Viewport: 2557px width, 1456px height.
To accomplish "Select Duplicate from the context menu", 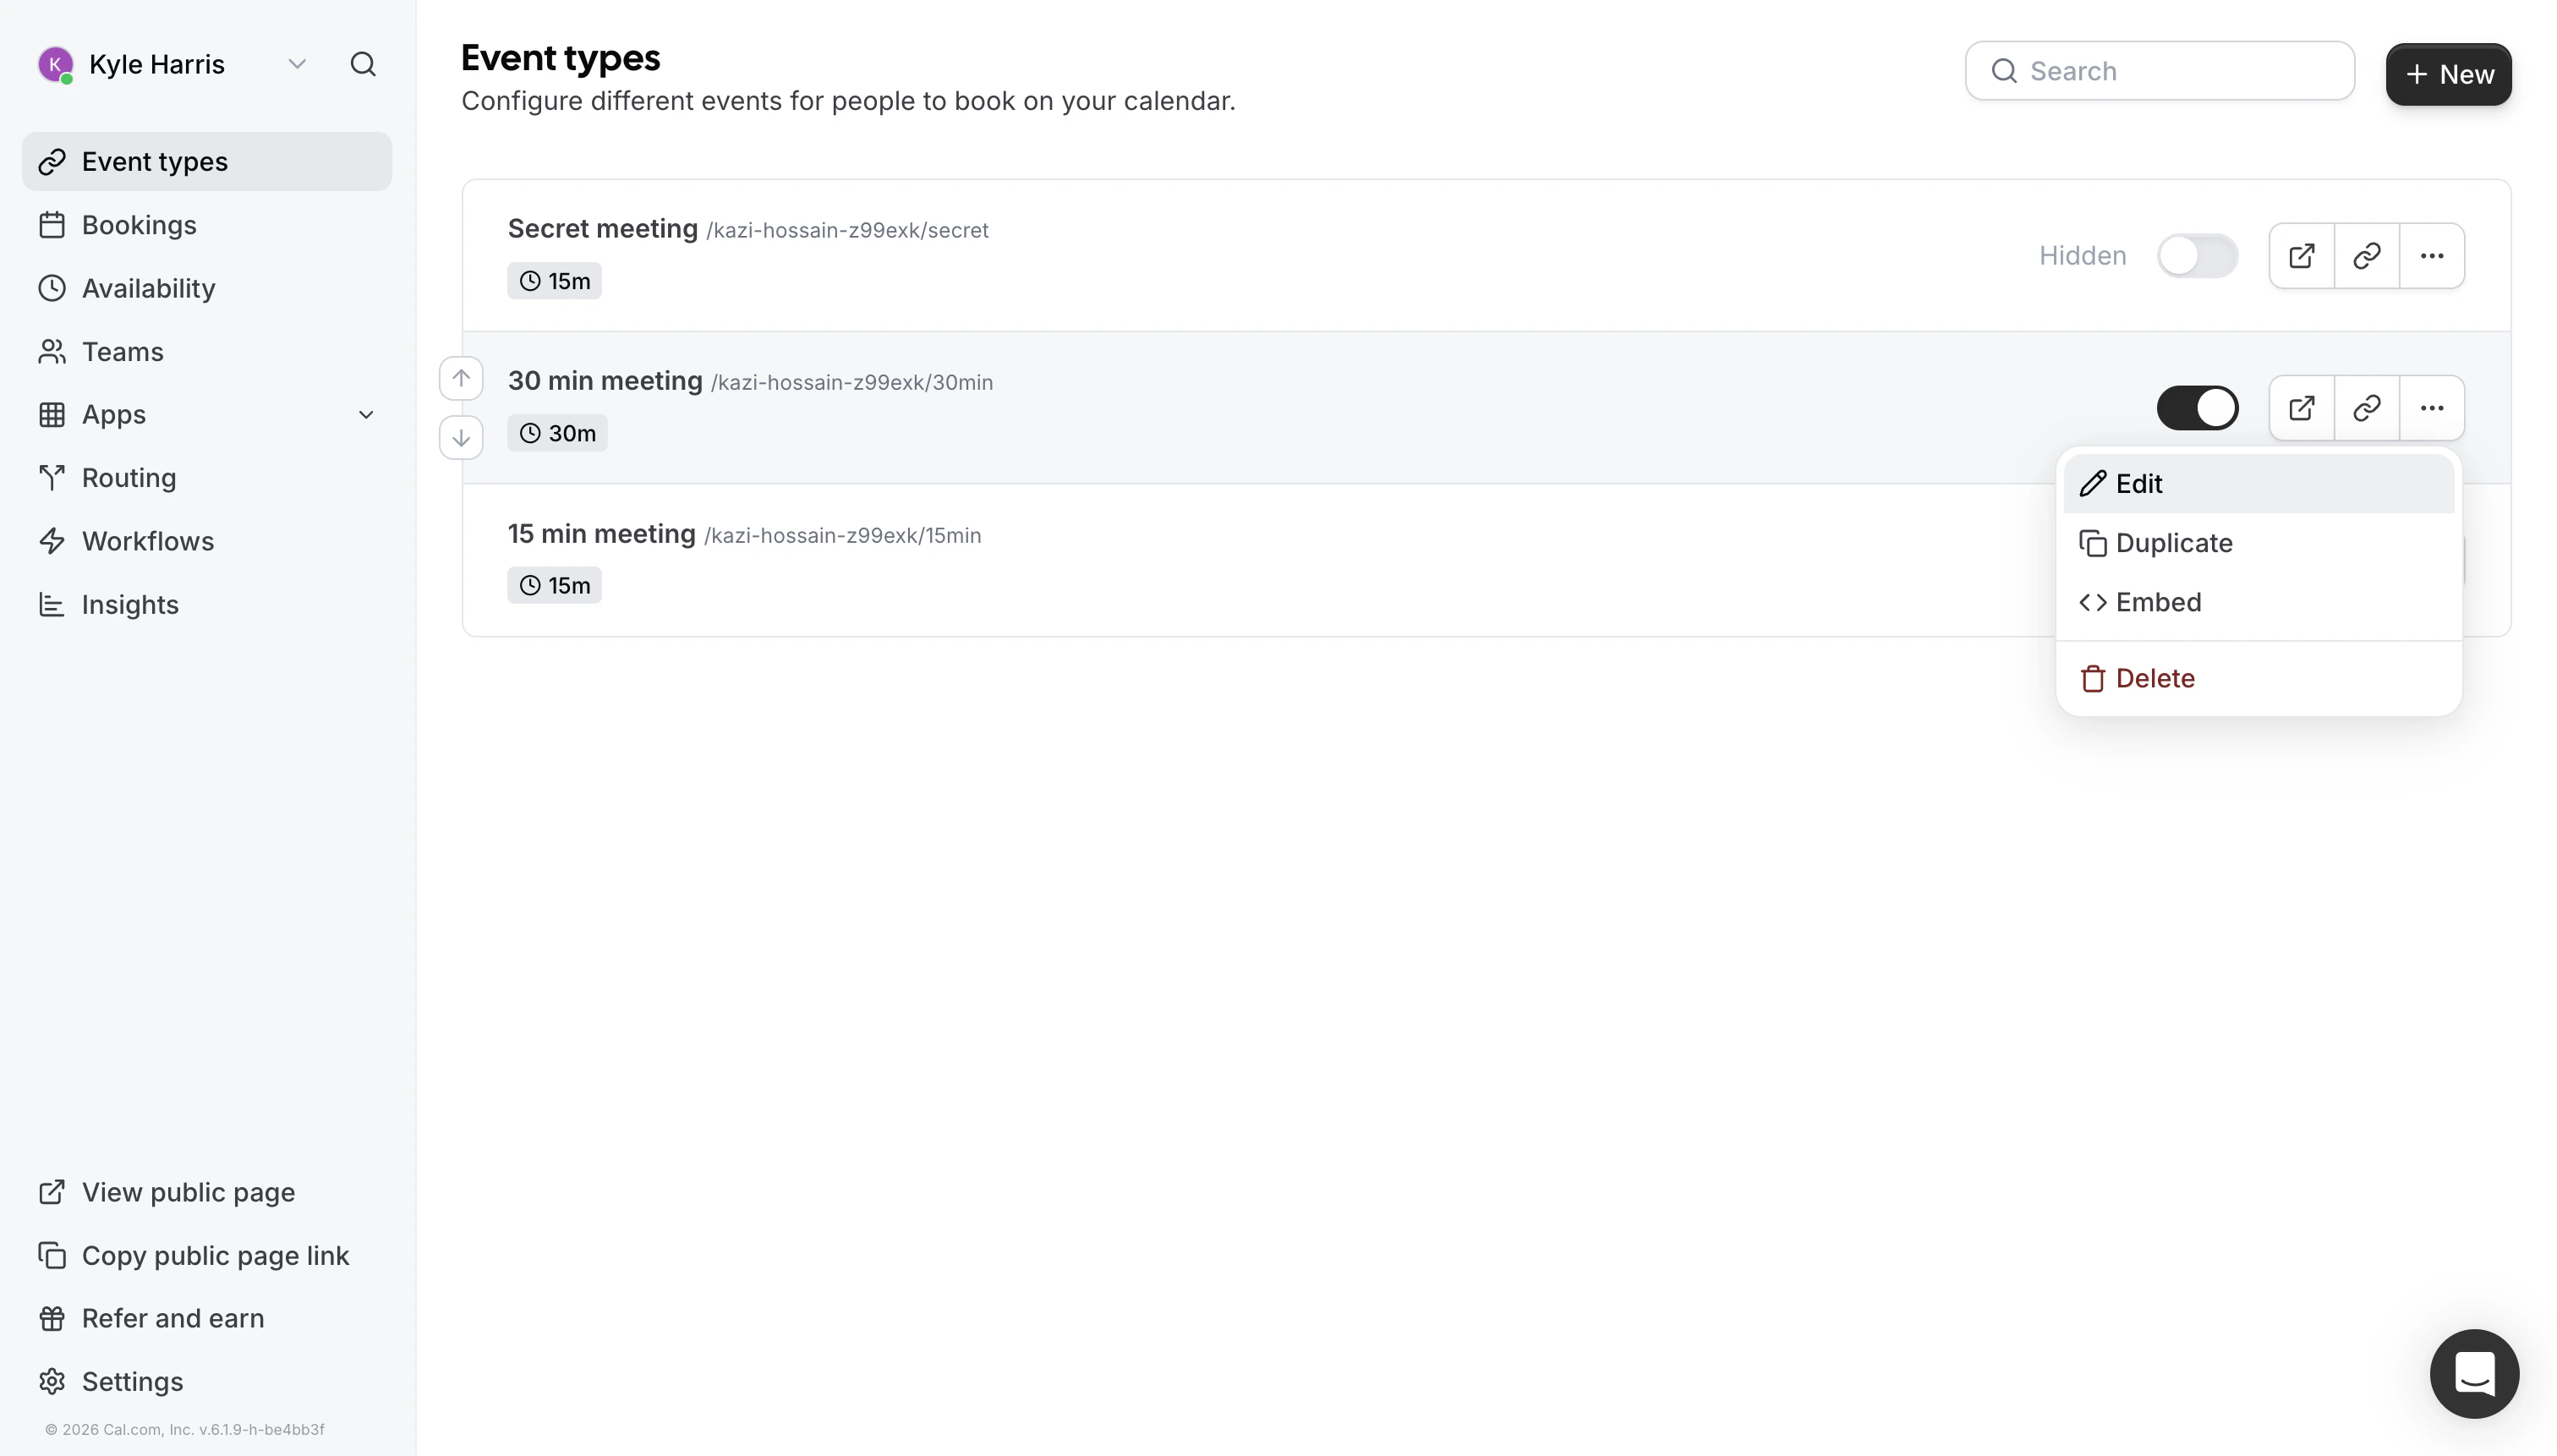I will click(x=2172, y=543).
